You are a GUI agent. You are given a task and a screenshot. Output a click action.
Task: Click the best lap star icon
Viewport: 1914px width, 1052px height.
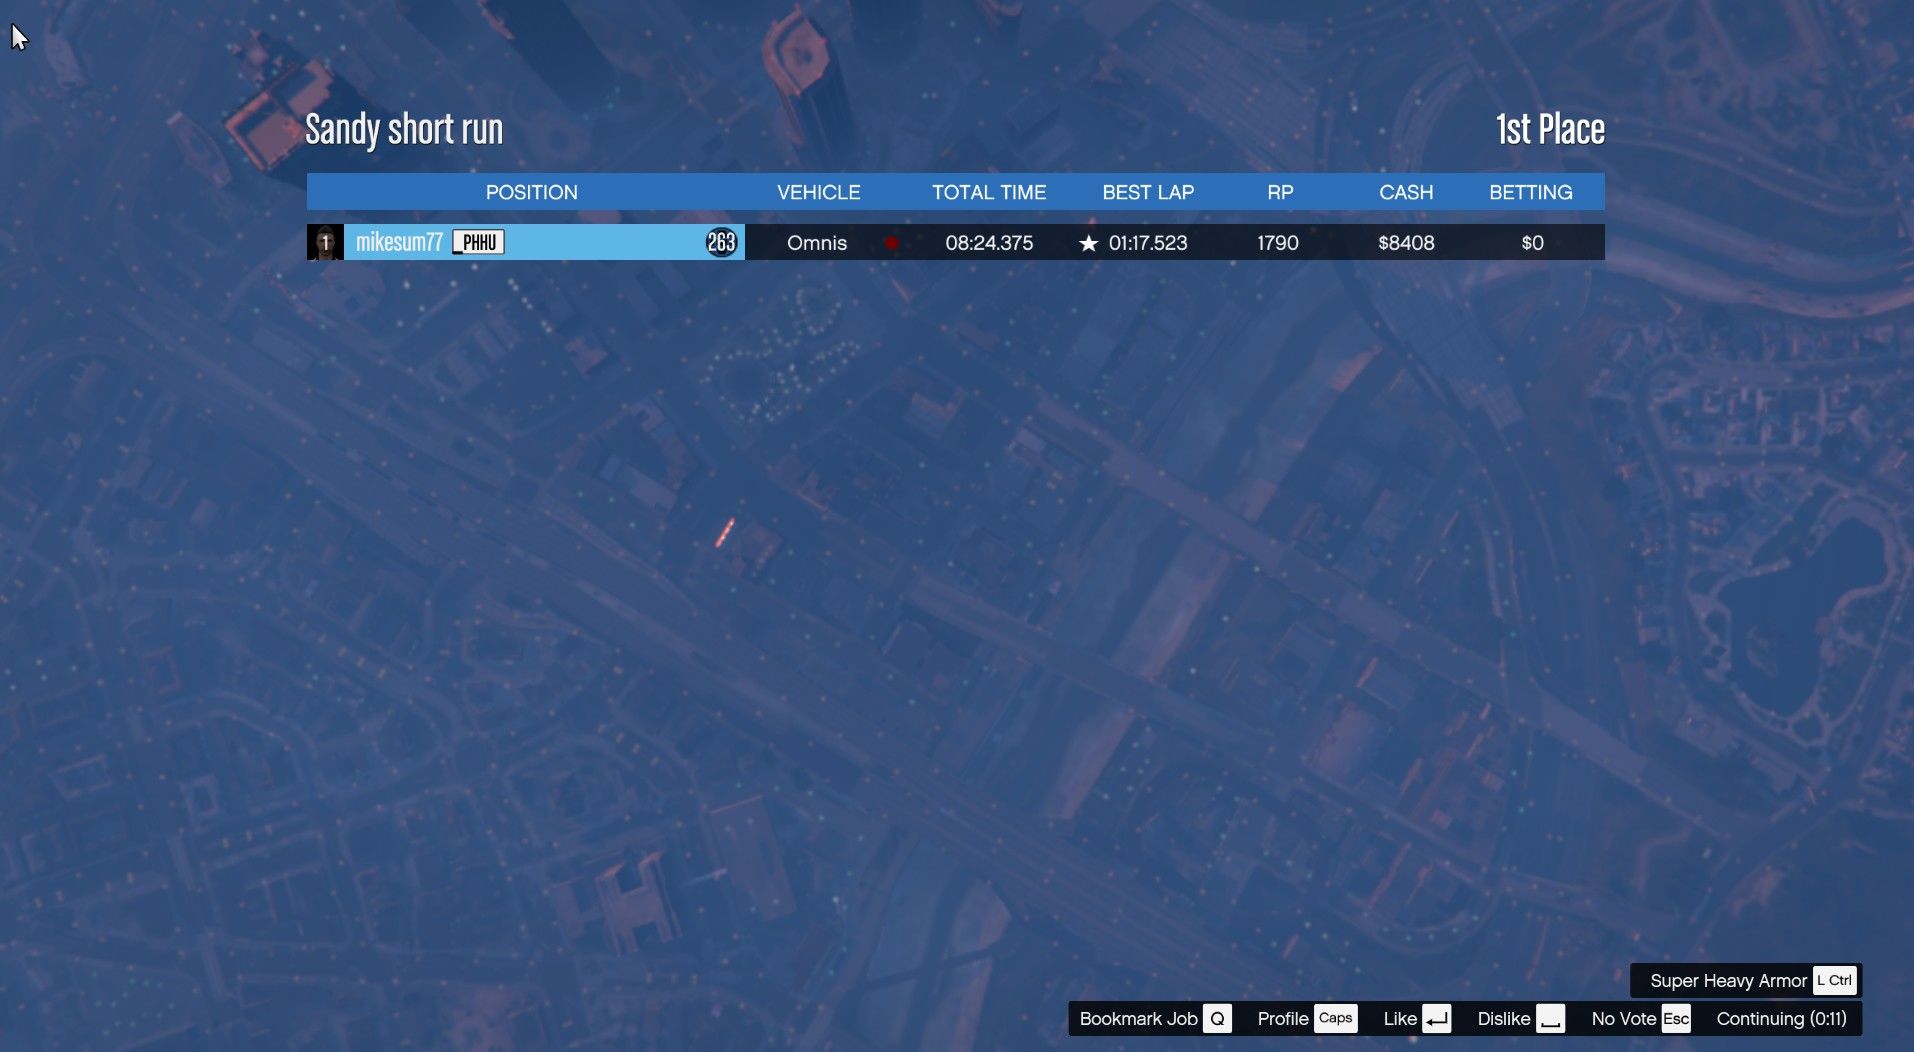(x=1088, y=243)
